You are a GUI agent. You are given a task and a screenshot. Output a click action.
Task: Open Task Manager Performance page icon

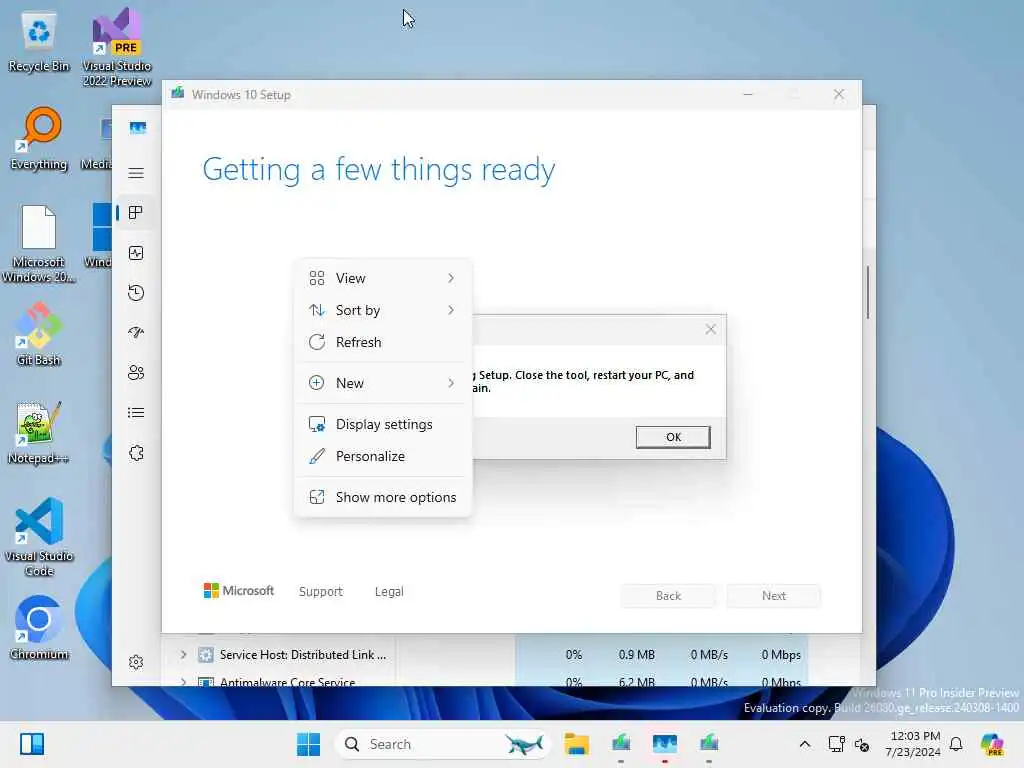pos(136,253)
